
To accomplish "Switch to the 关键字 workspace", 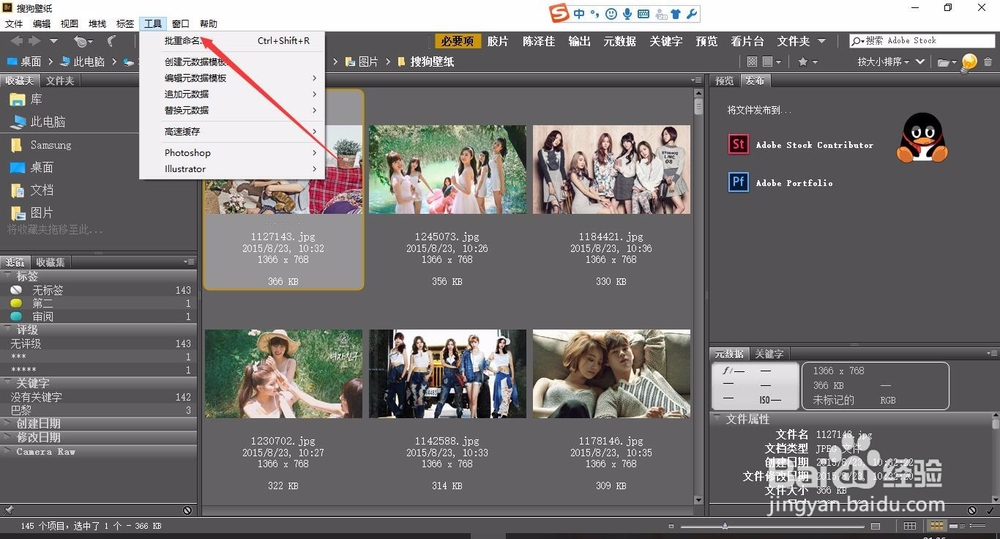I will (x=666, y=41).
